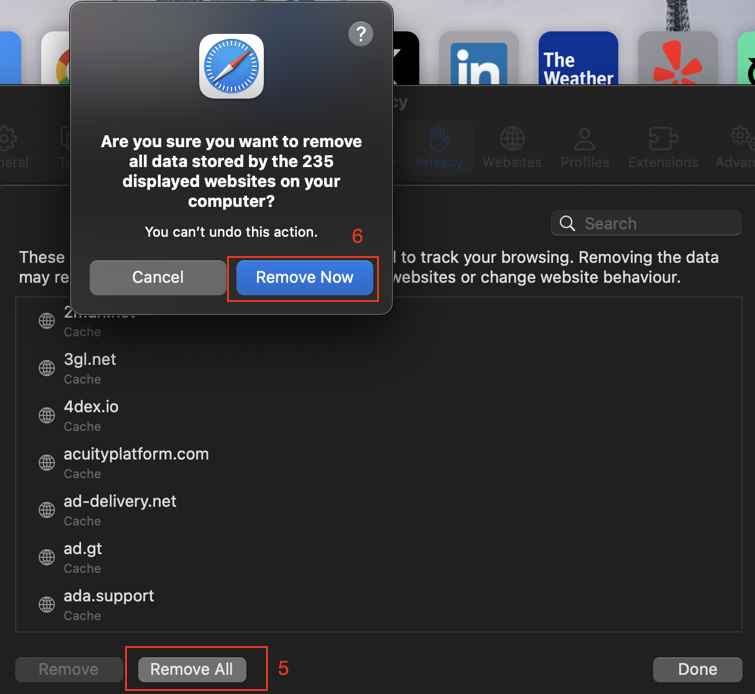Click Cache label under 4dex.io
Image resolution: width=755 pixels, height=694 pixels.
(82, 427)
